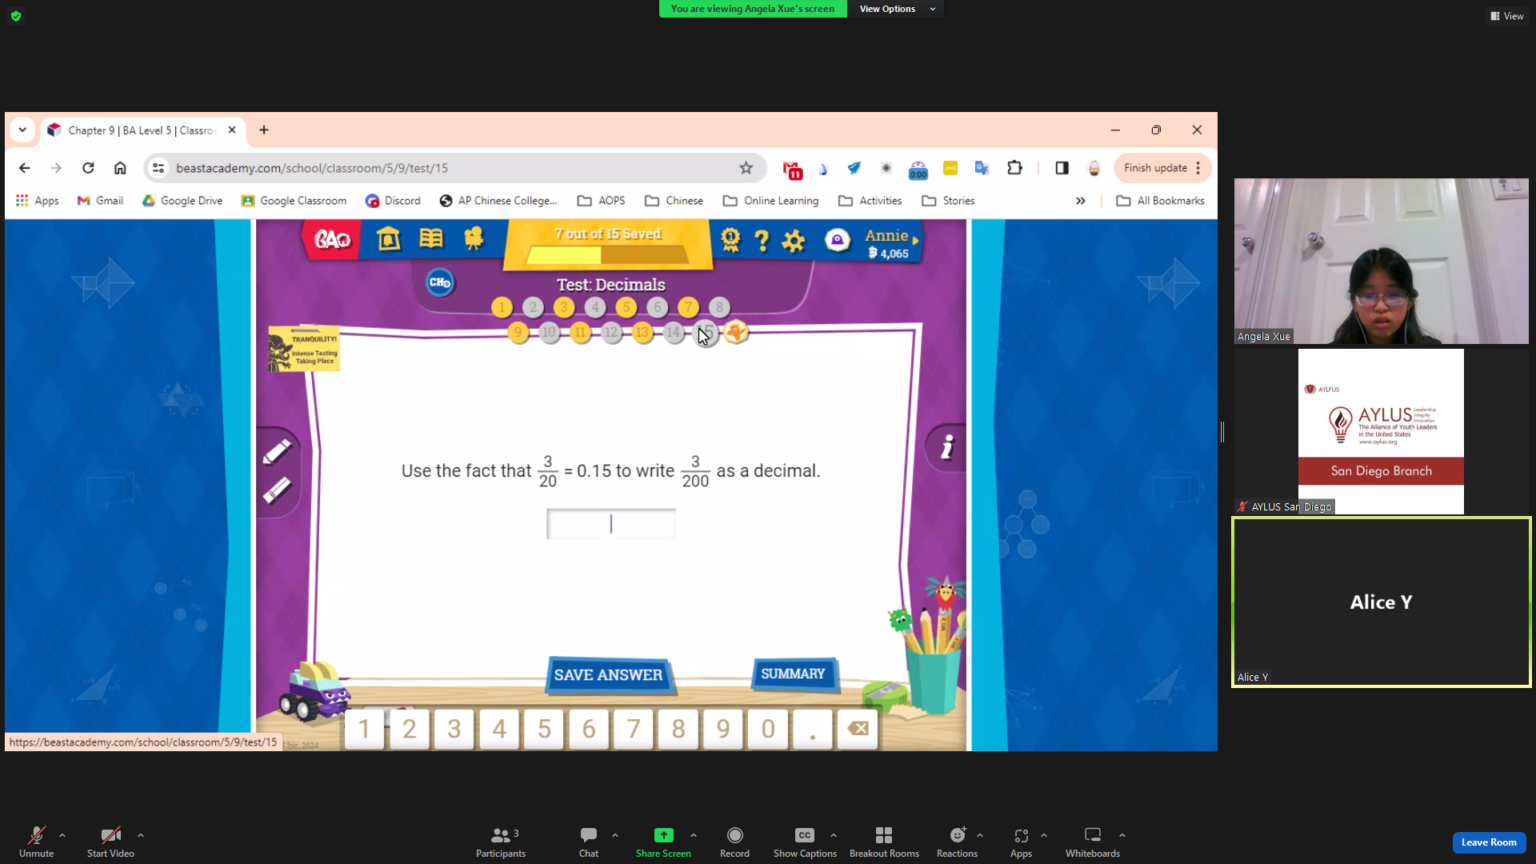
Task: Open the Google Translate extension icon
Action: [x=982, y=168]
